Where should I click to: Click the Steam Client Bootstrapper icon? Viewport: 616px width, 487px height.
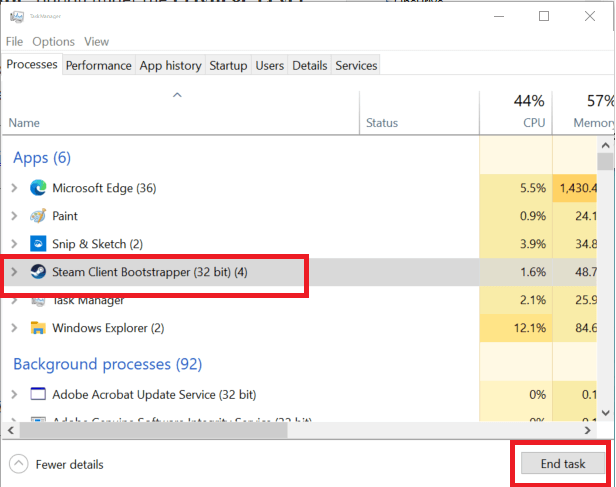[x=38, y=272]
